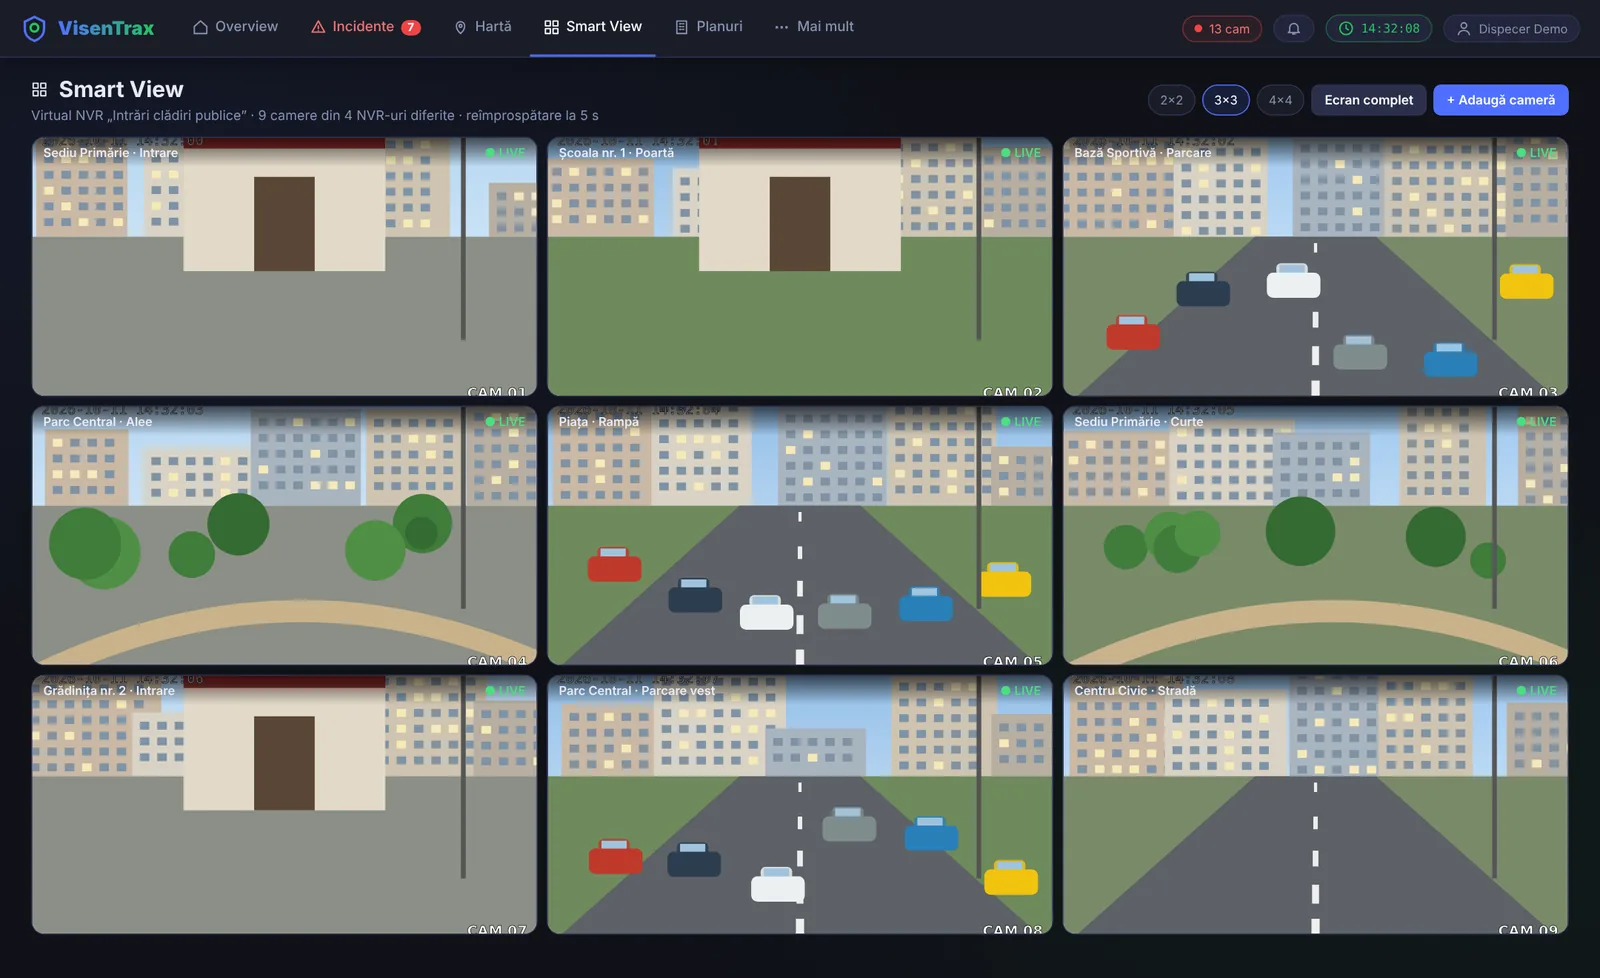1600x978 pixels.
Task: Open the Incidente tab
Action: click(365, 27)
